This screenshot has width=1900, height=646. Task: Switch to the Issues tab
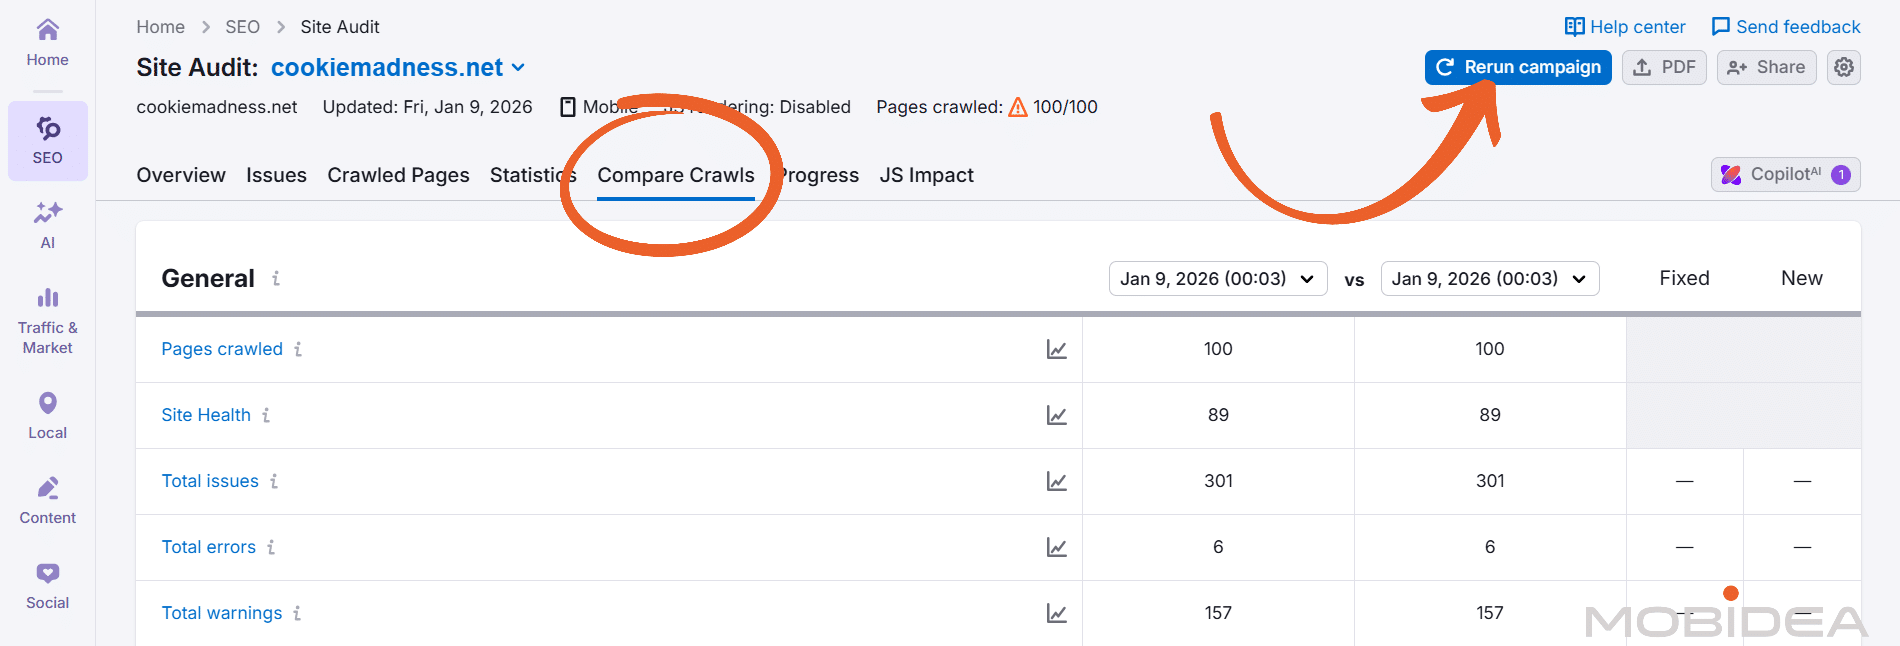click(x=276, y=175)
